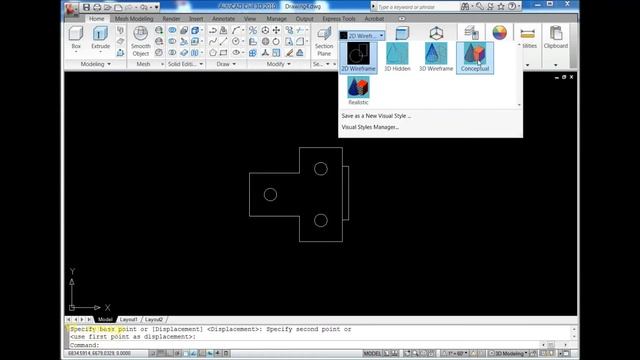Open the Output ribbon tab
640x360 pixels.
point(304,19)
